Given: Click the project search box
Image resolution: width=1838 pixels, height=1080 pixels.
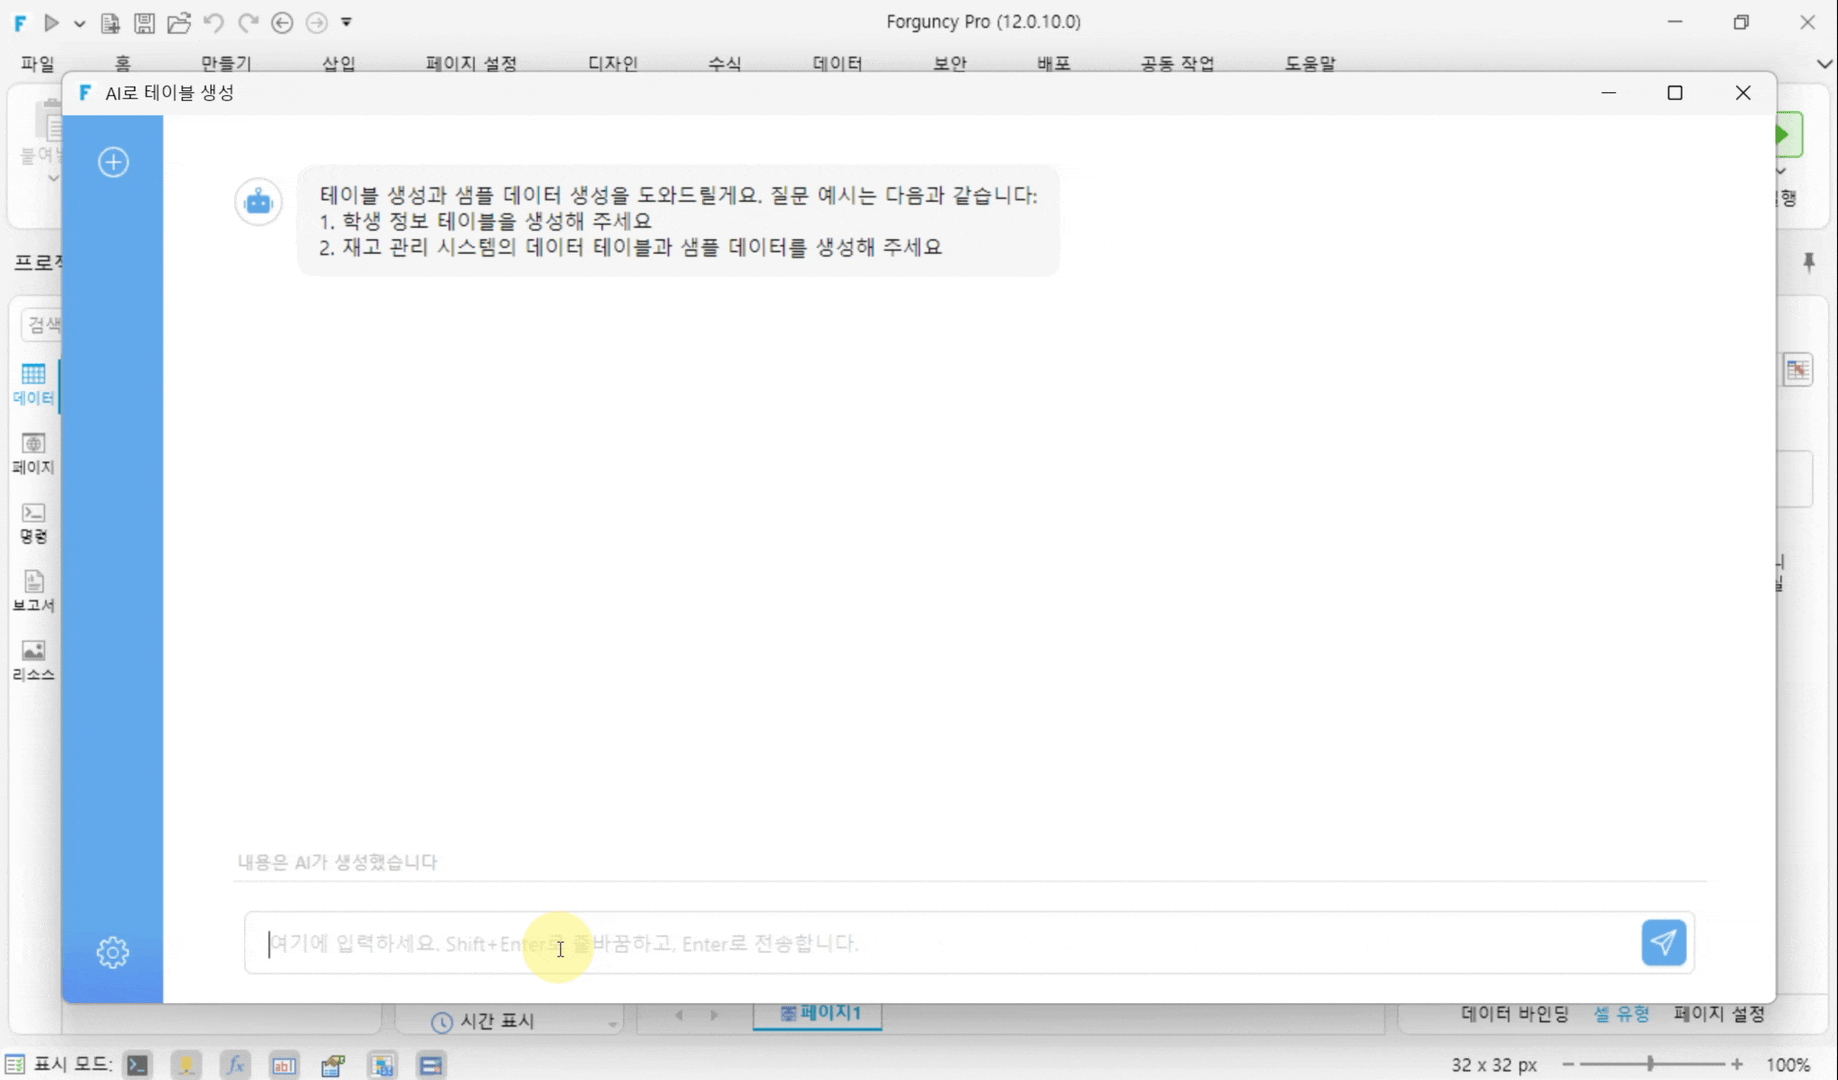Looking at the screenshot, I should point(42,324).
